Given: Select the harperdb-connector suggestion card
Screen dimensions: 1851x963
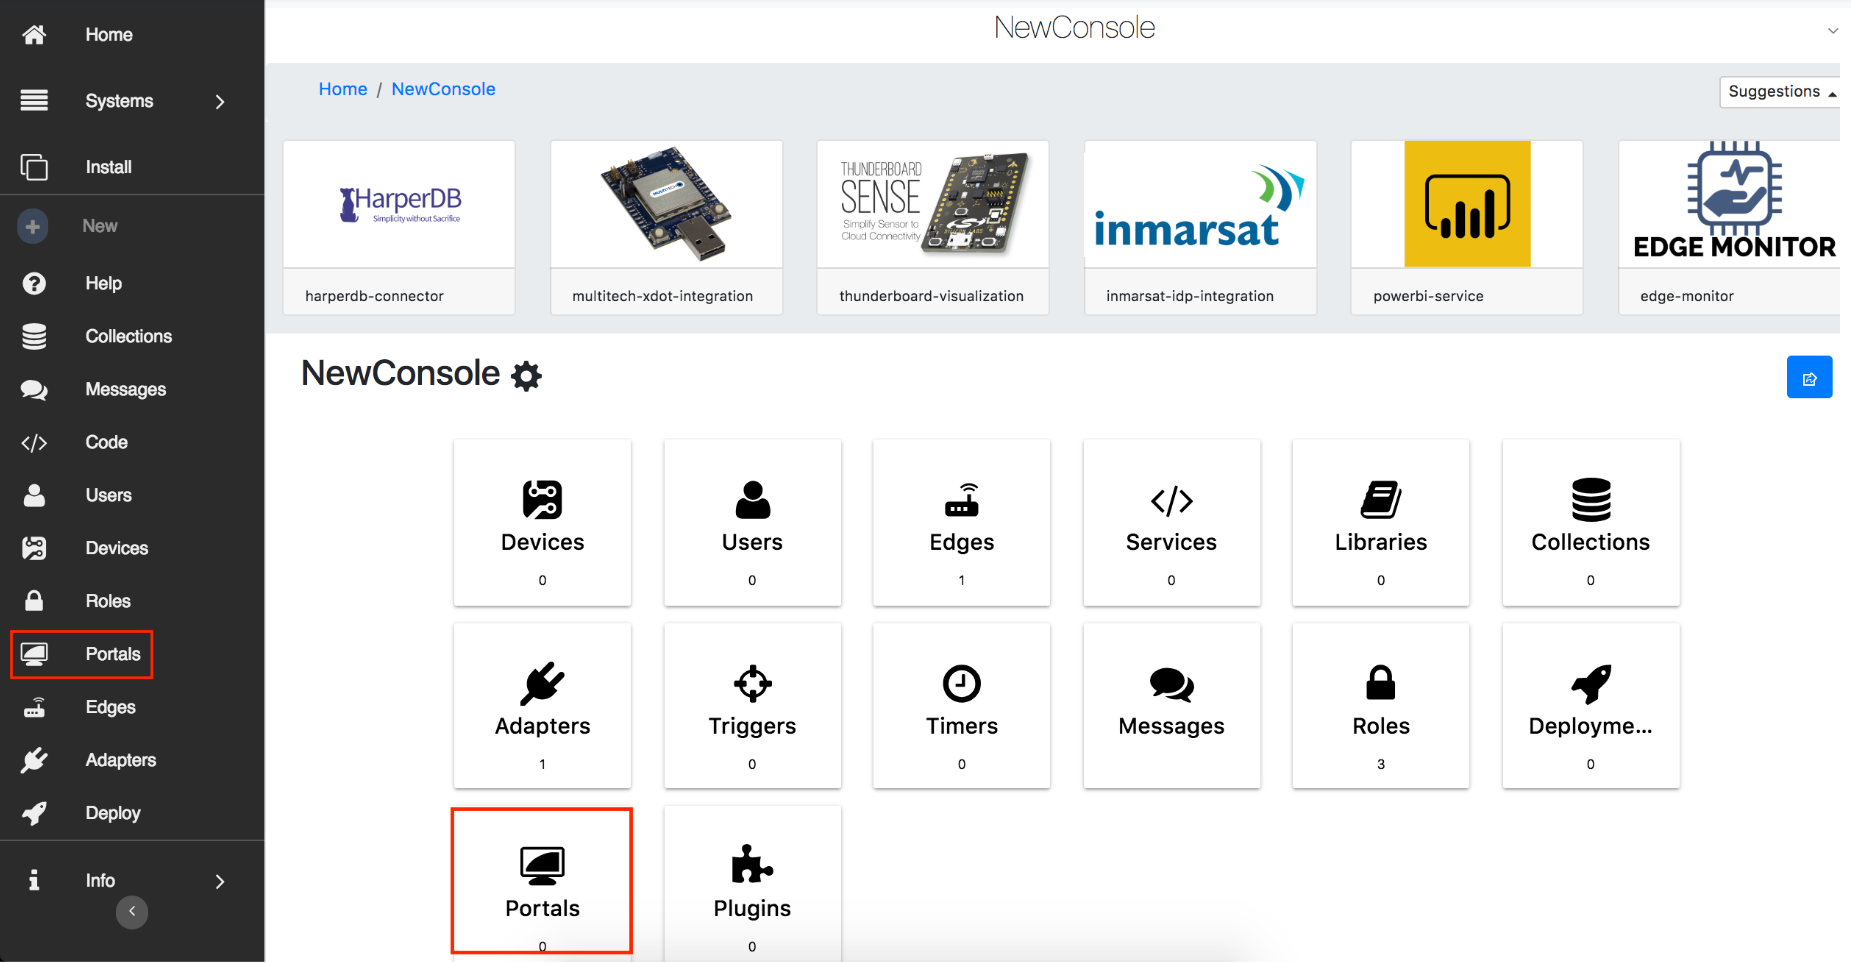Looking at the screenshot, I should click(x=399, y=227).
